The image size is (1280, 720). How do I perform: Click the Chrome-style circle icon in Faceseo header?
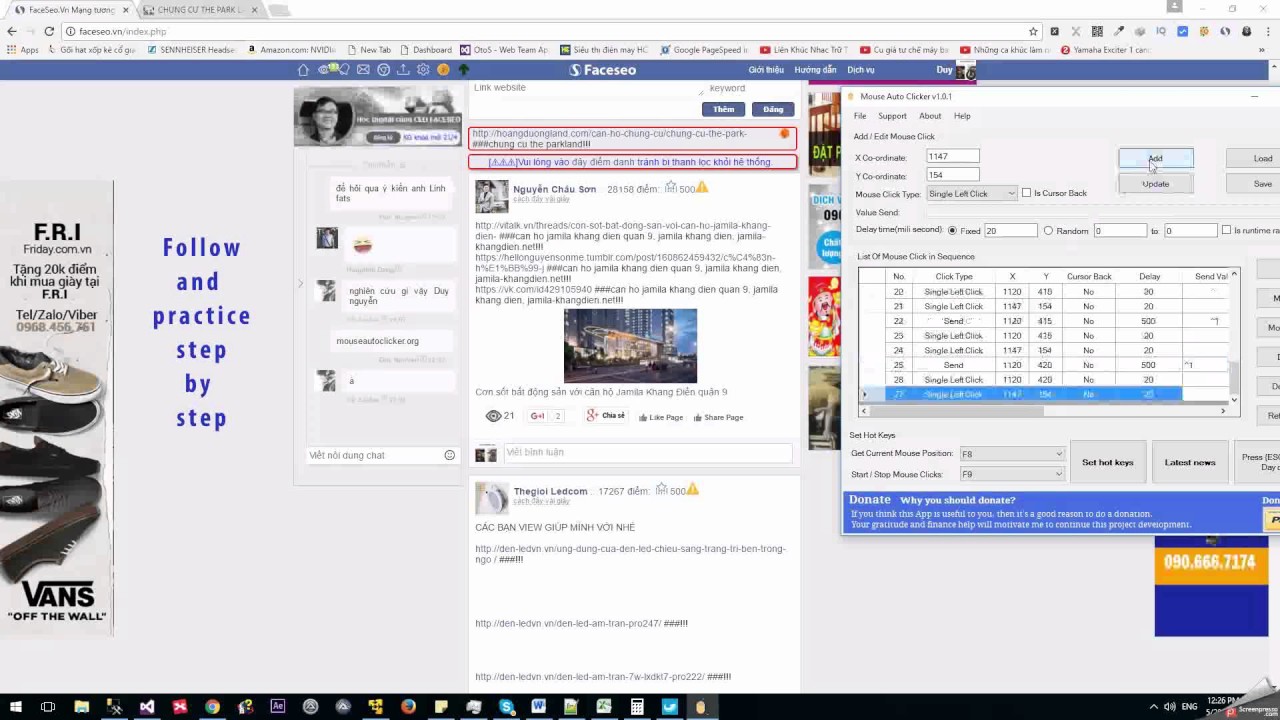[x=383, y=70]
